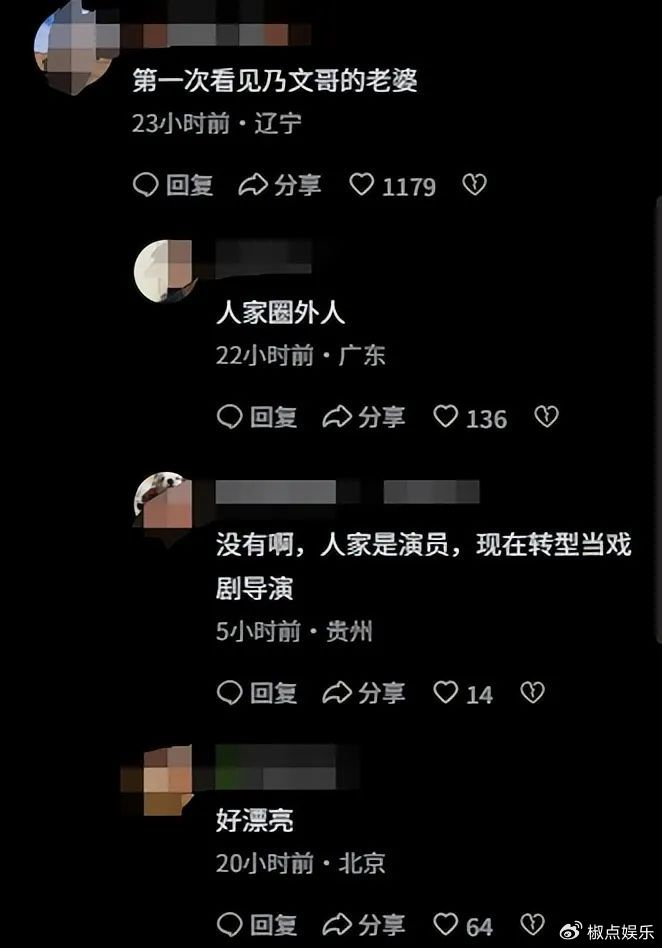This screenshot has height=948, width=662.
Task: Dislike the comment from 贵州
Action: 533,692
